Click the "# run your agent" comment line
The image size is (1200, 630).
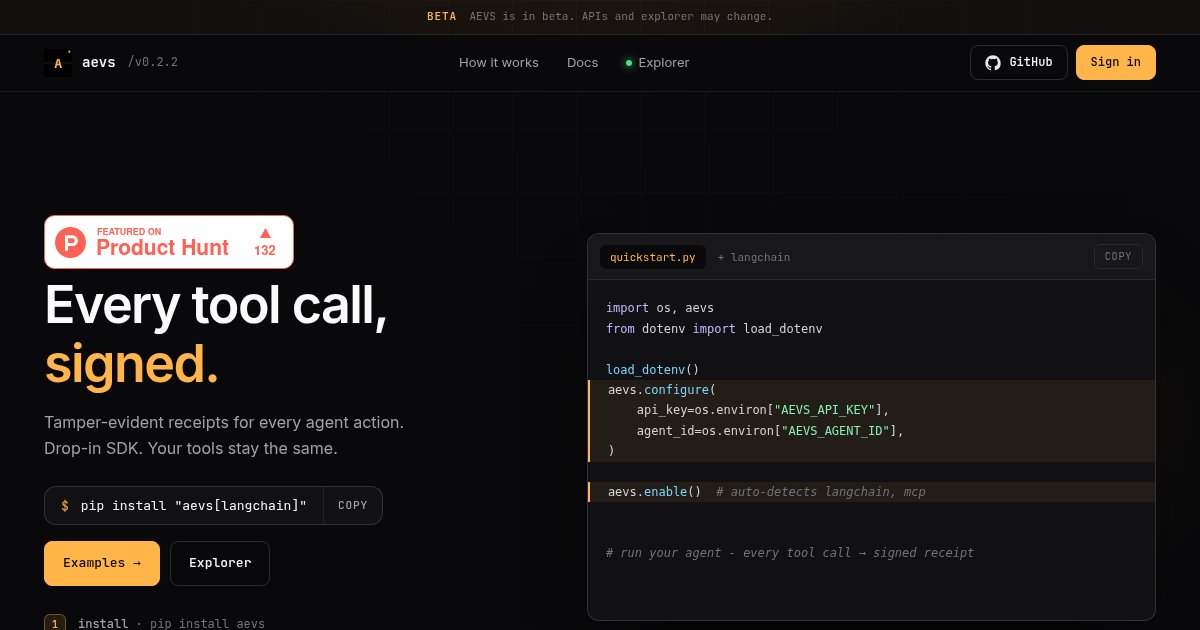(x=790, y=553)
